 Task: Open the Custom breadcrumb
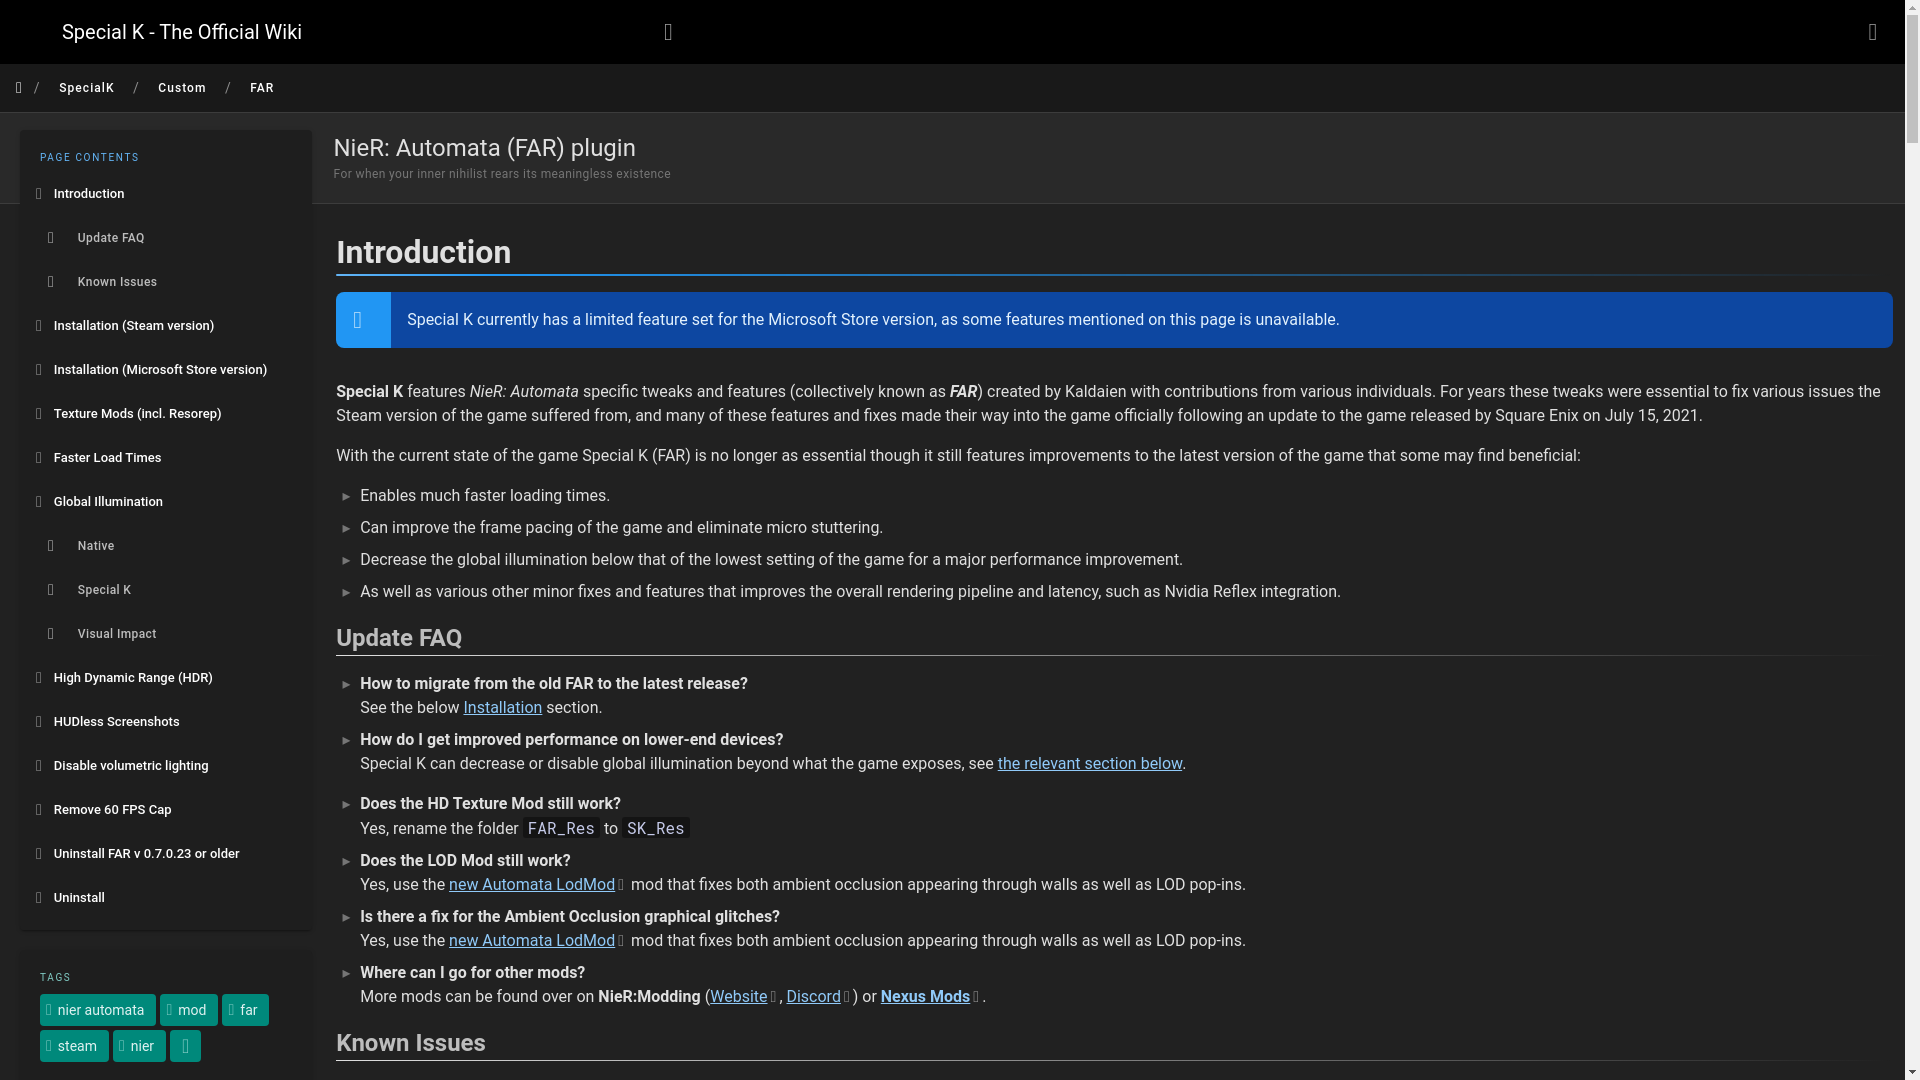[182, 88]
